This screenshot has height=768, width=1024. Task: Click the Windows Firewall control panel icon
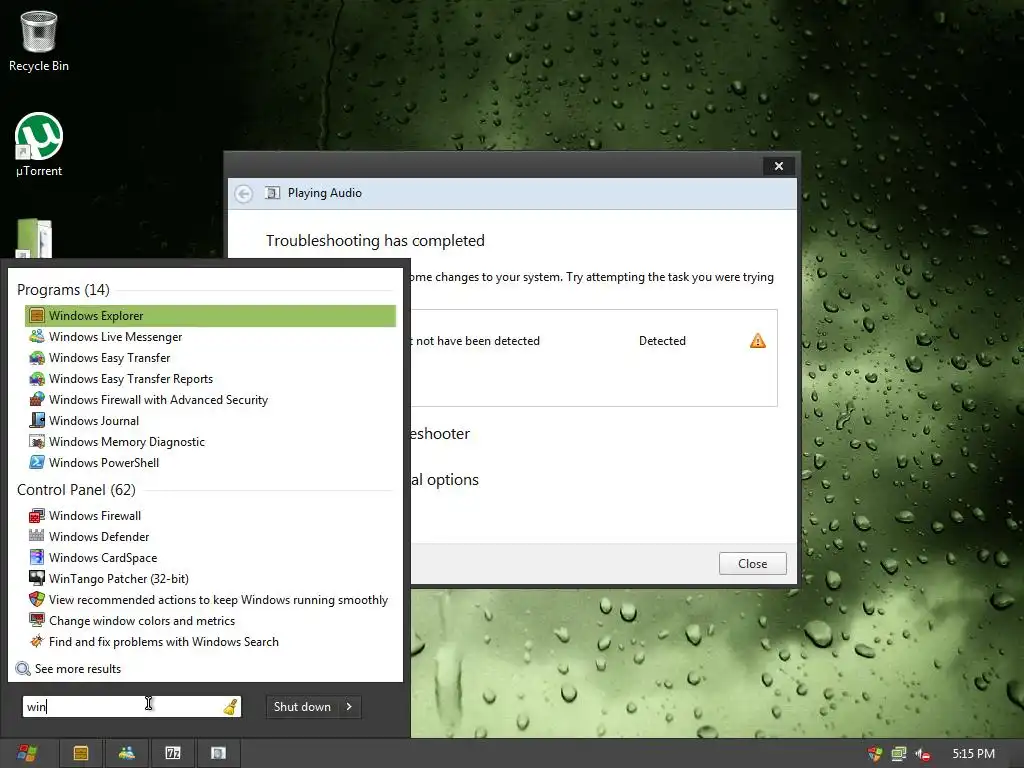pos(37,516)
